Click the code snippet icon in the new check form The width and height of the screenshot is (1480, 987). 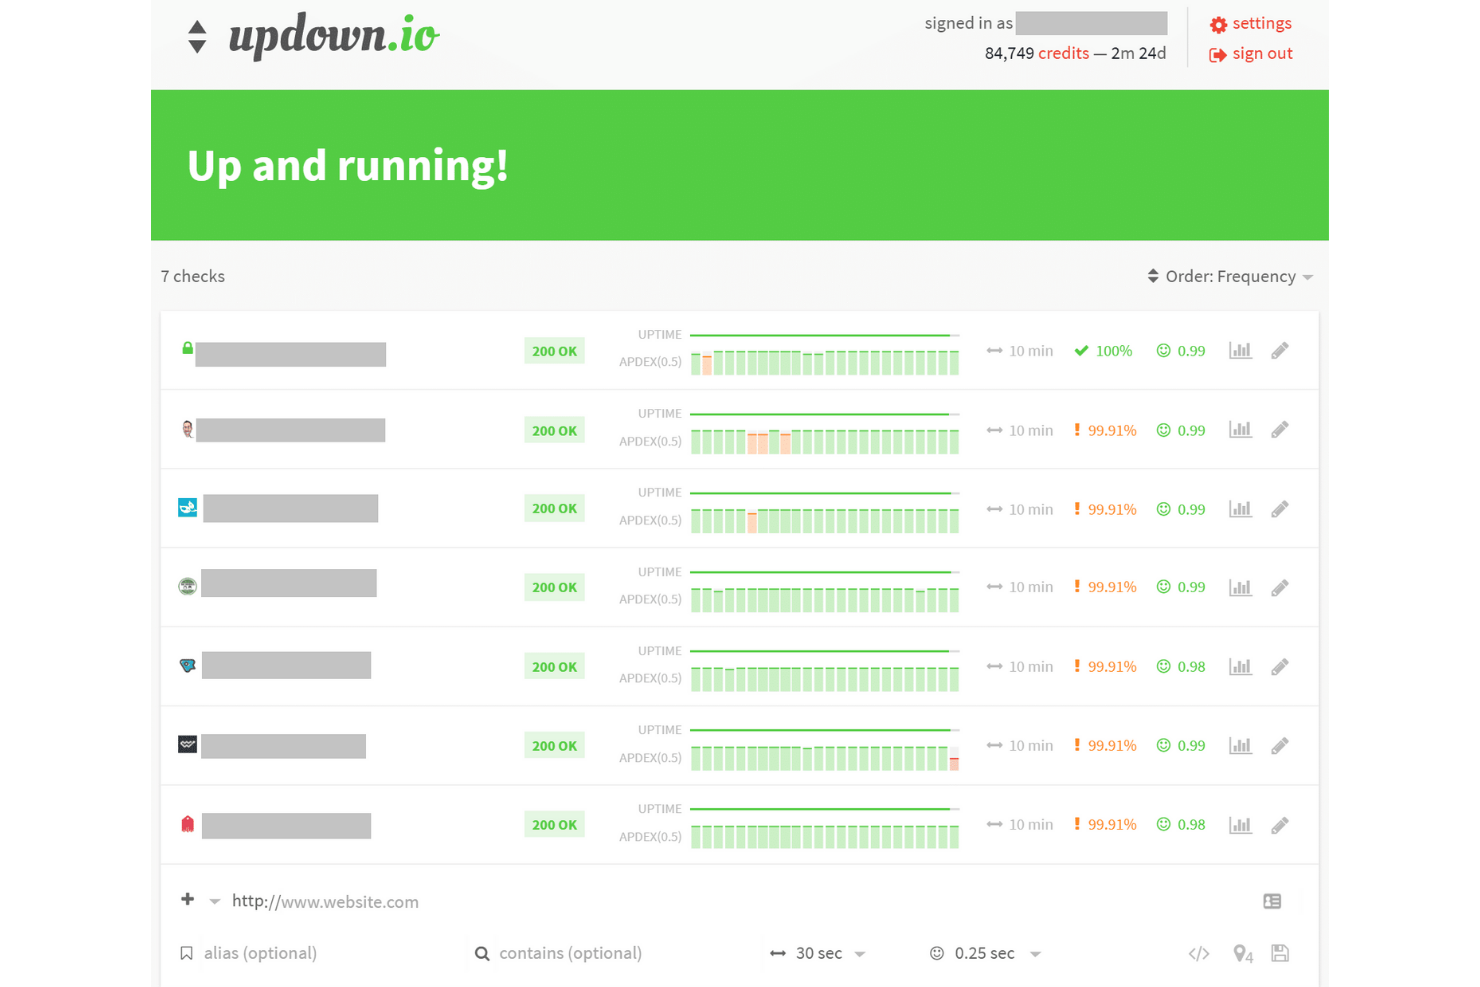(1198, 953)
